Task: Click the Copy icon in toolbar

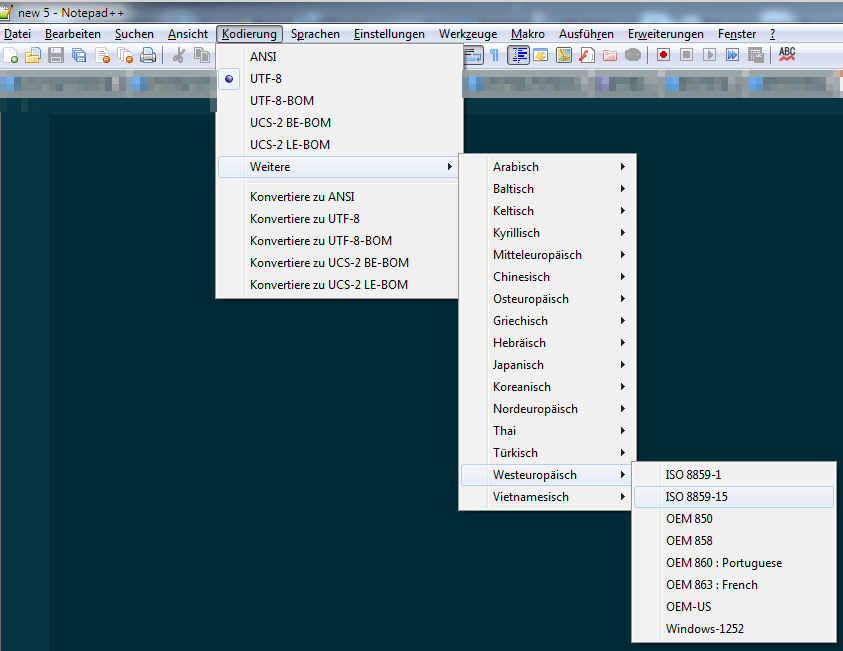Action: click(x=202, y=55)
